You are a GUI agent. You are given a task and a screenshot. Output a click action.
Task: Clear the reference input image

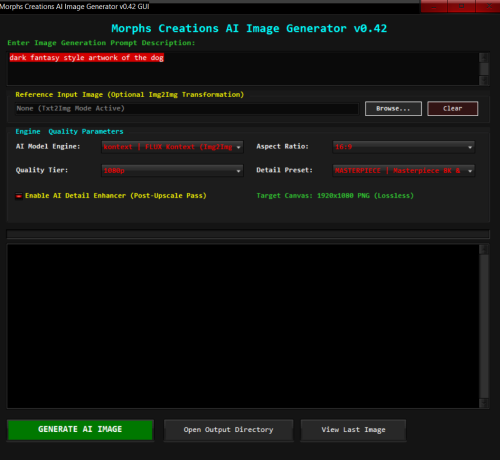click(453, 109)
